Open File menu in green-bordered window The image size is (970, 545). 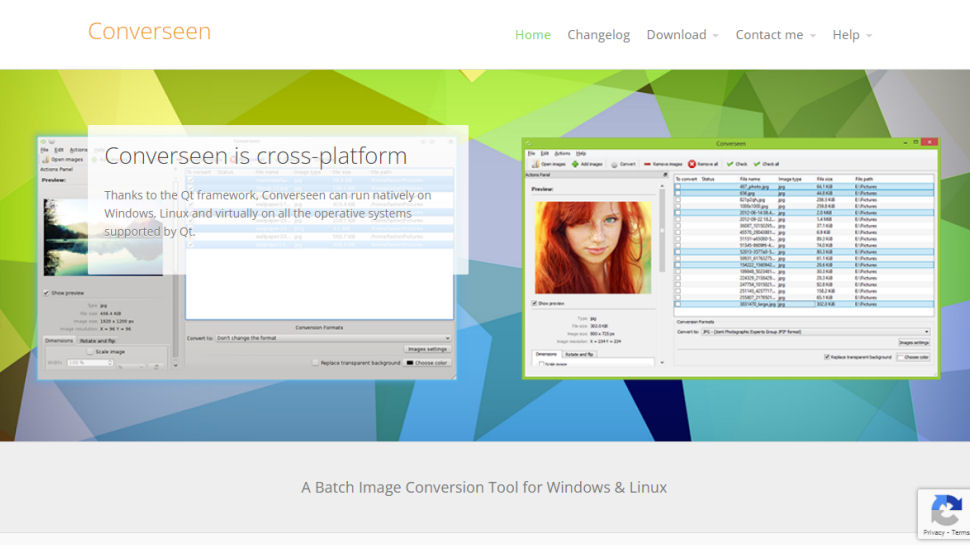pyautogui.click(x=531, y=153)
